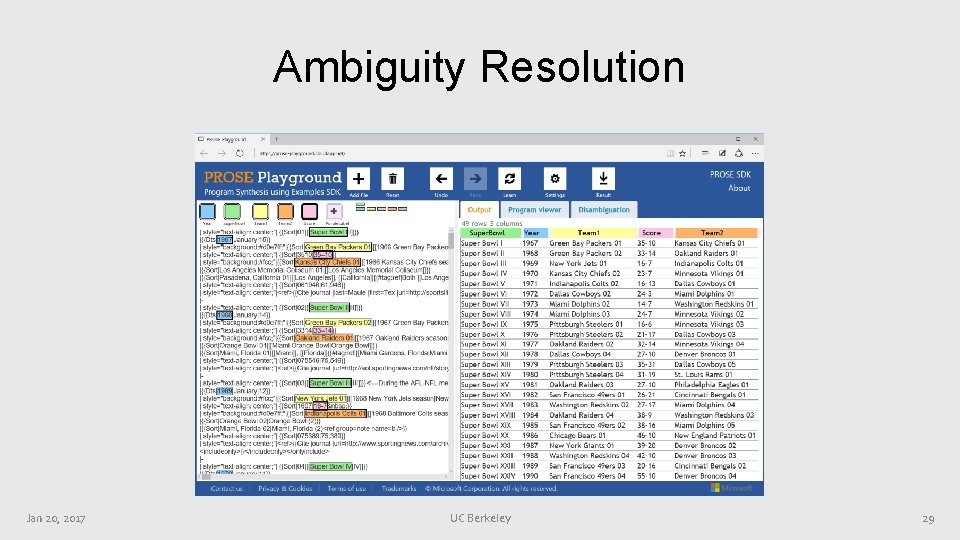The image size is (960, 540).
Task: Click the source text pane vertical scrollbar
Action: pos(451,352)
